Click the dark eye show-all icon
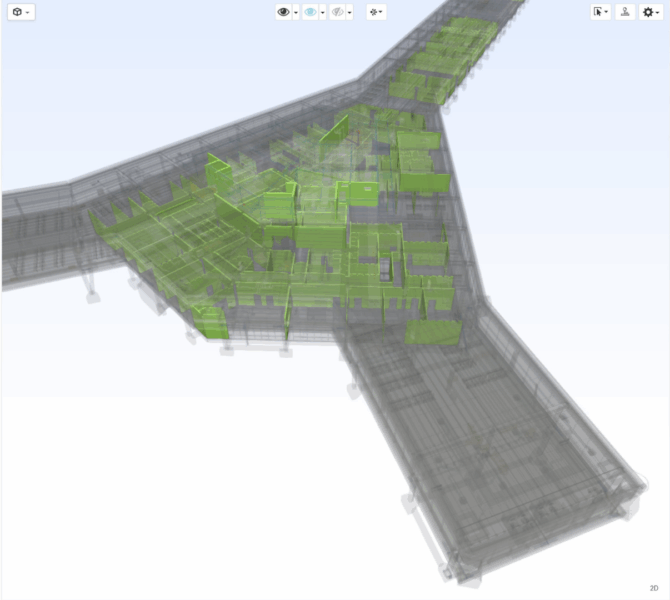 tap(284, 12)
